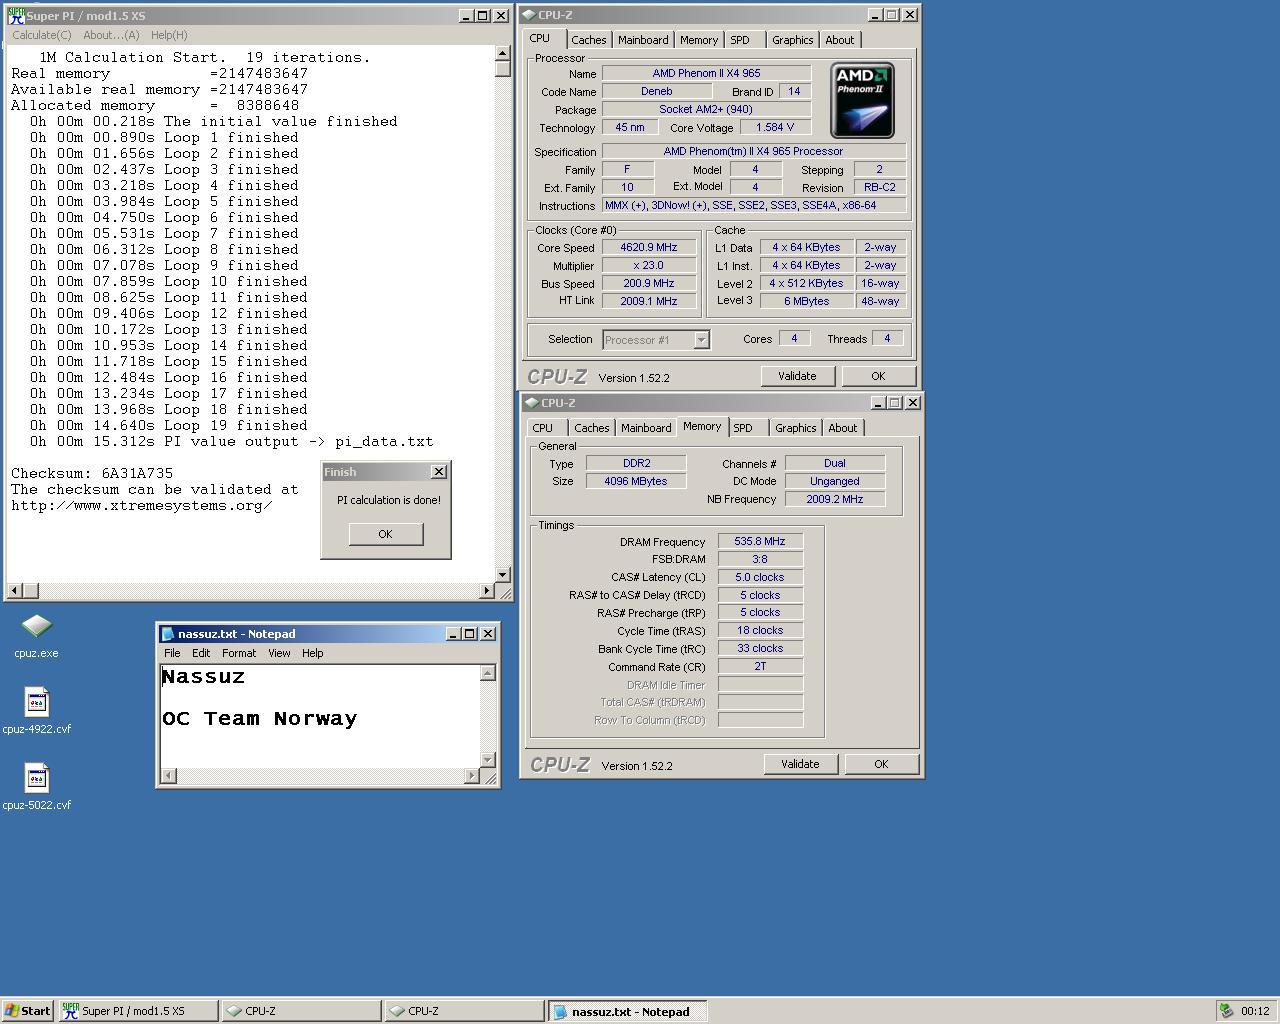Open Mainboard tab in bottom CPU-Z window

[x=646, y=428]
